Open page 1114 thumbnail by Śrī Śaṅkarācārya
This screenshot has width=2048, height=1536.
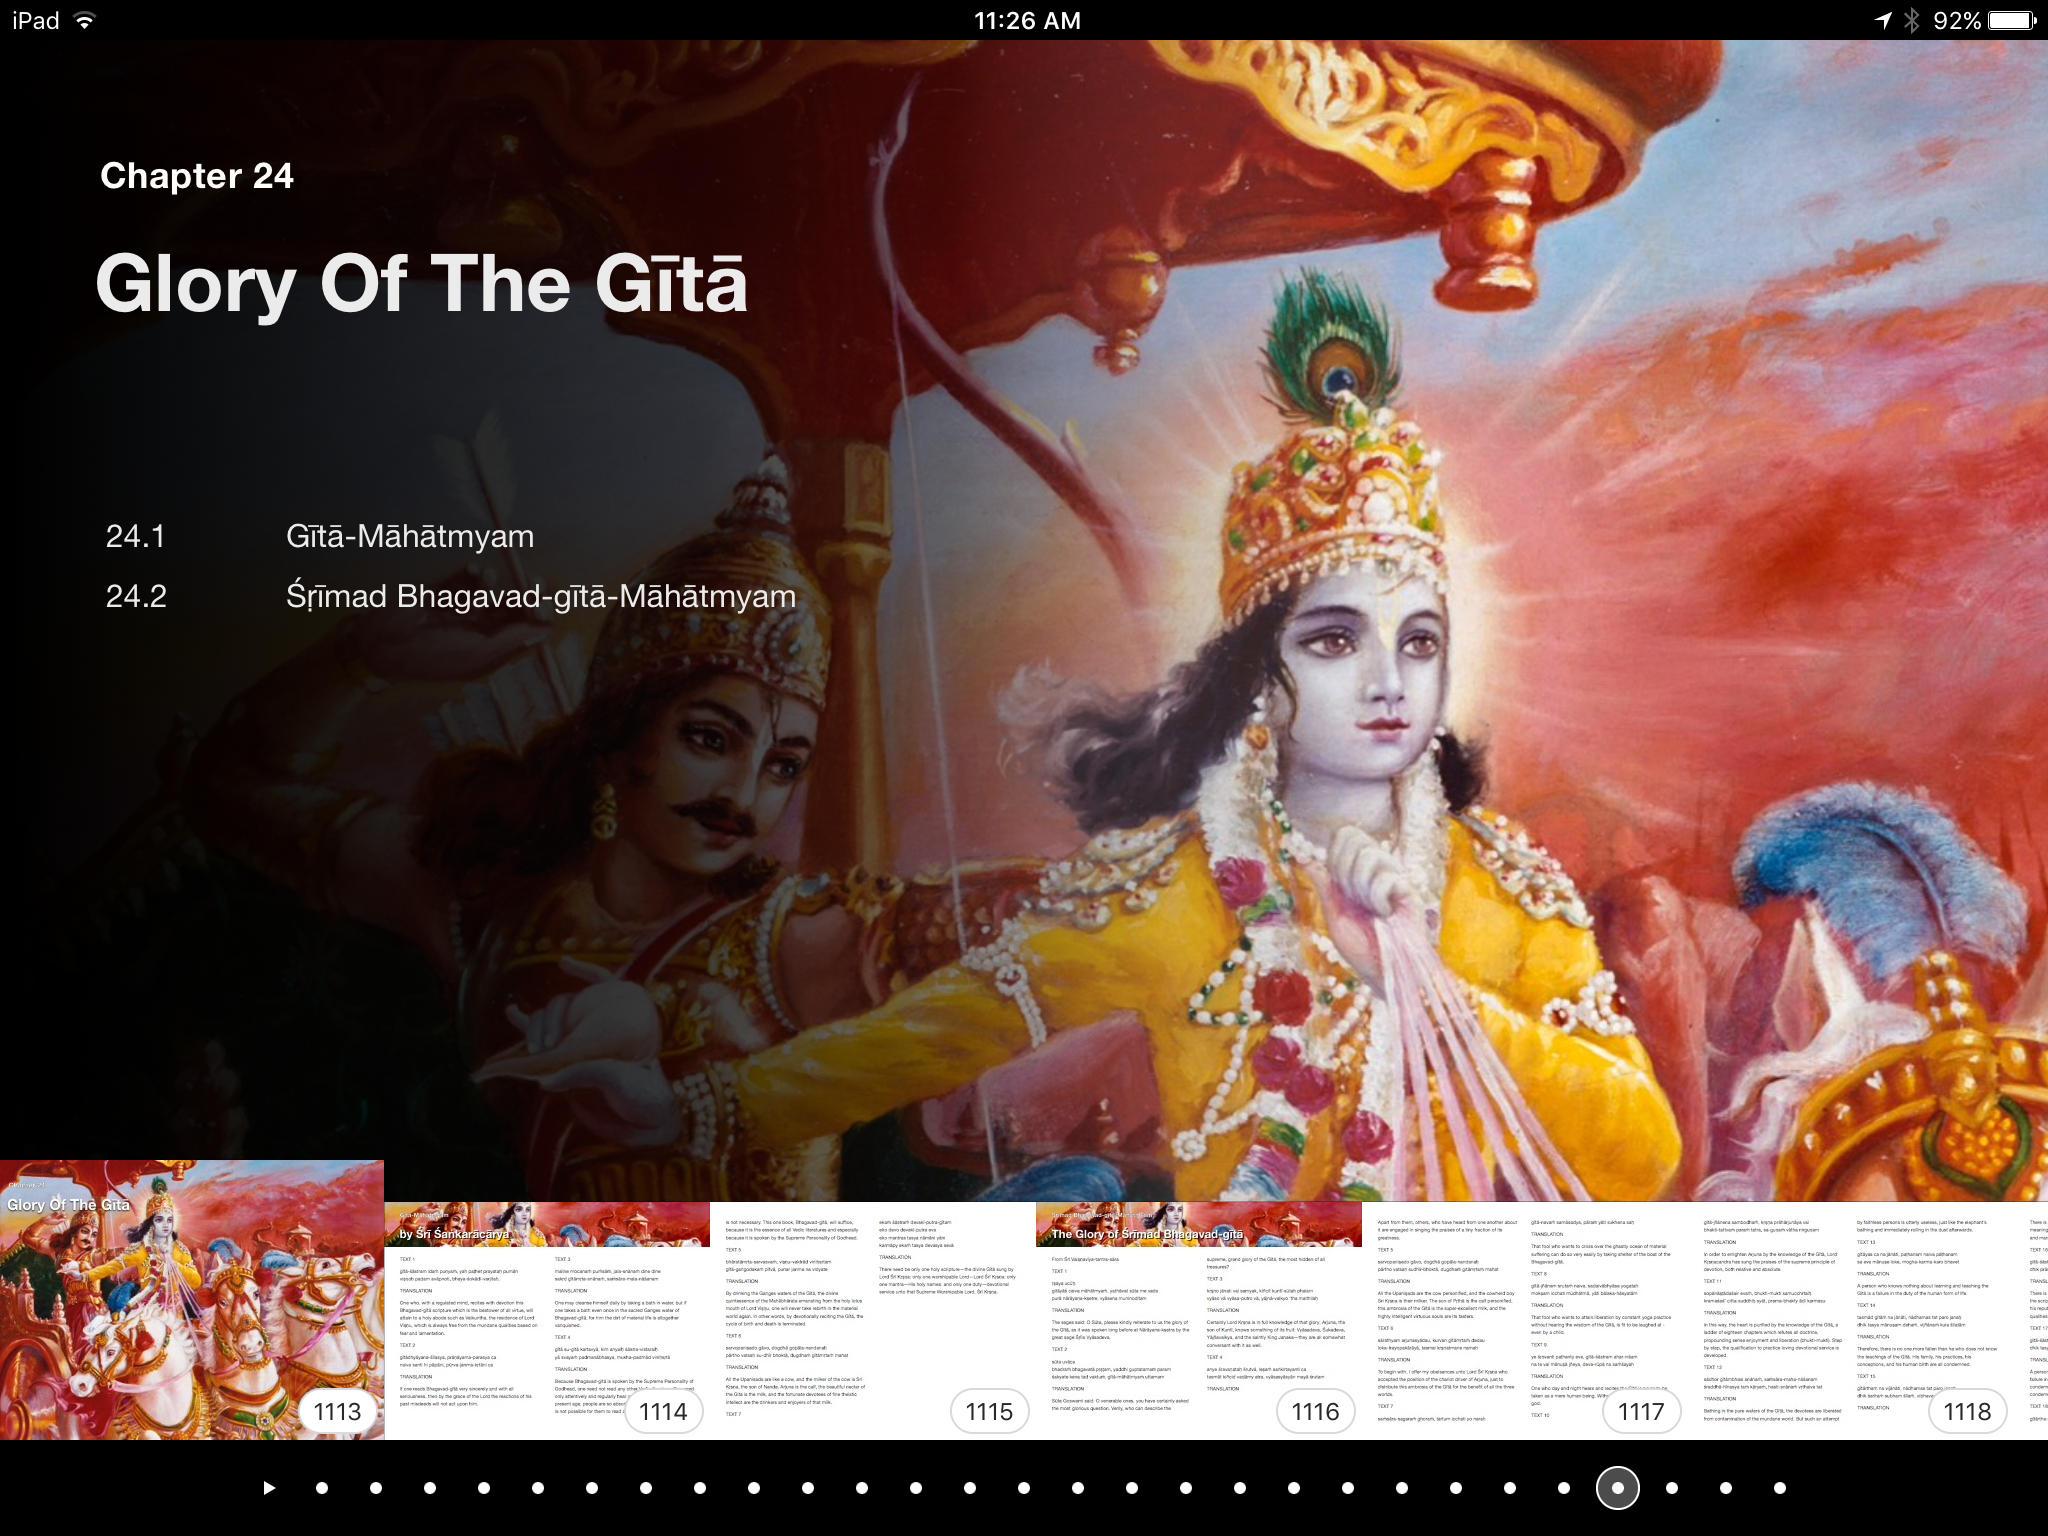click(x=547, y=1320)
